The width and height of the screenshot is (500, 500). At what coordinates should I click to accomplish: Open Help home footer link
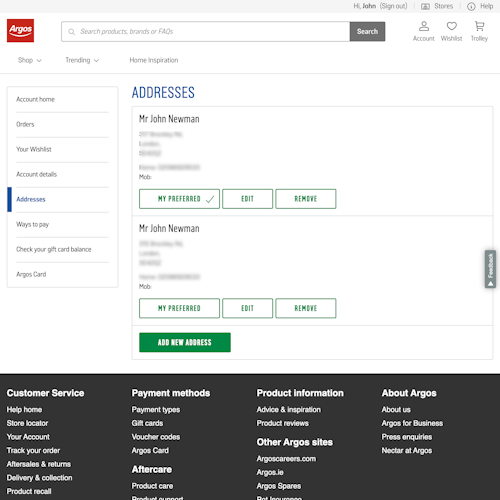(24, 410)
